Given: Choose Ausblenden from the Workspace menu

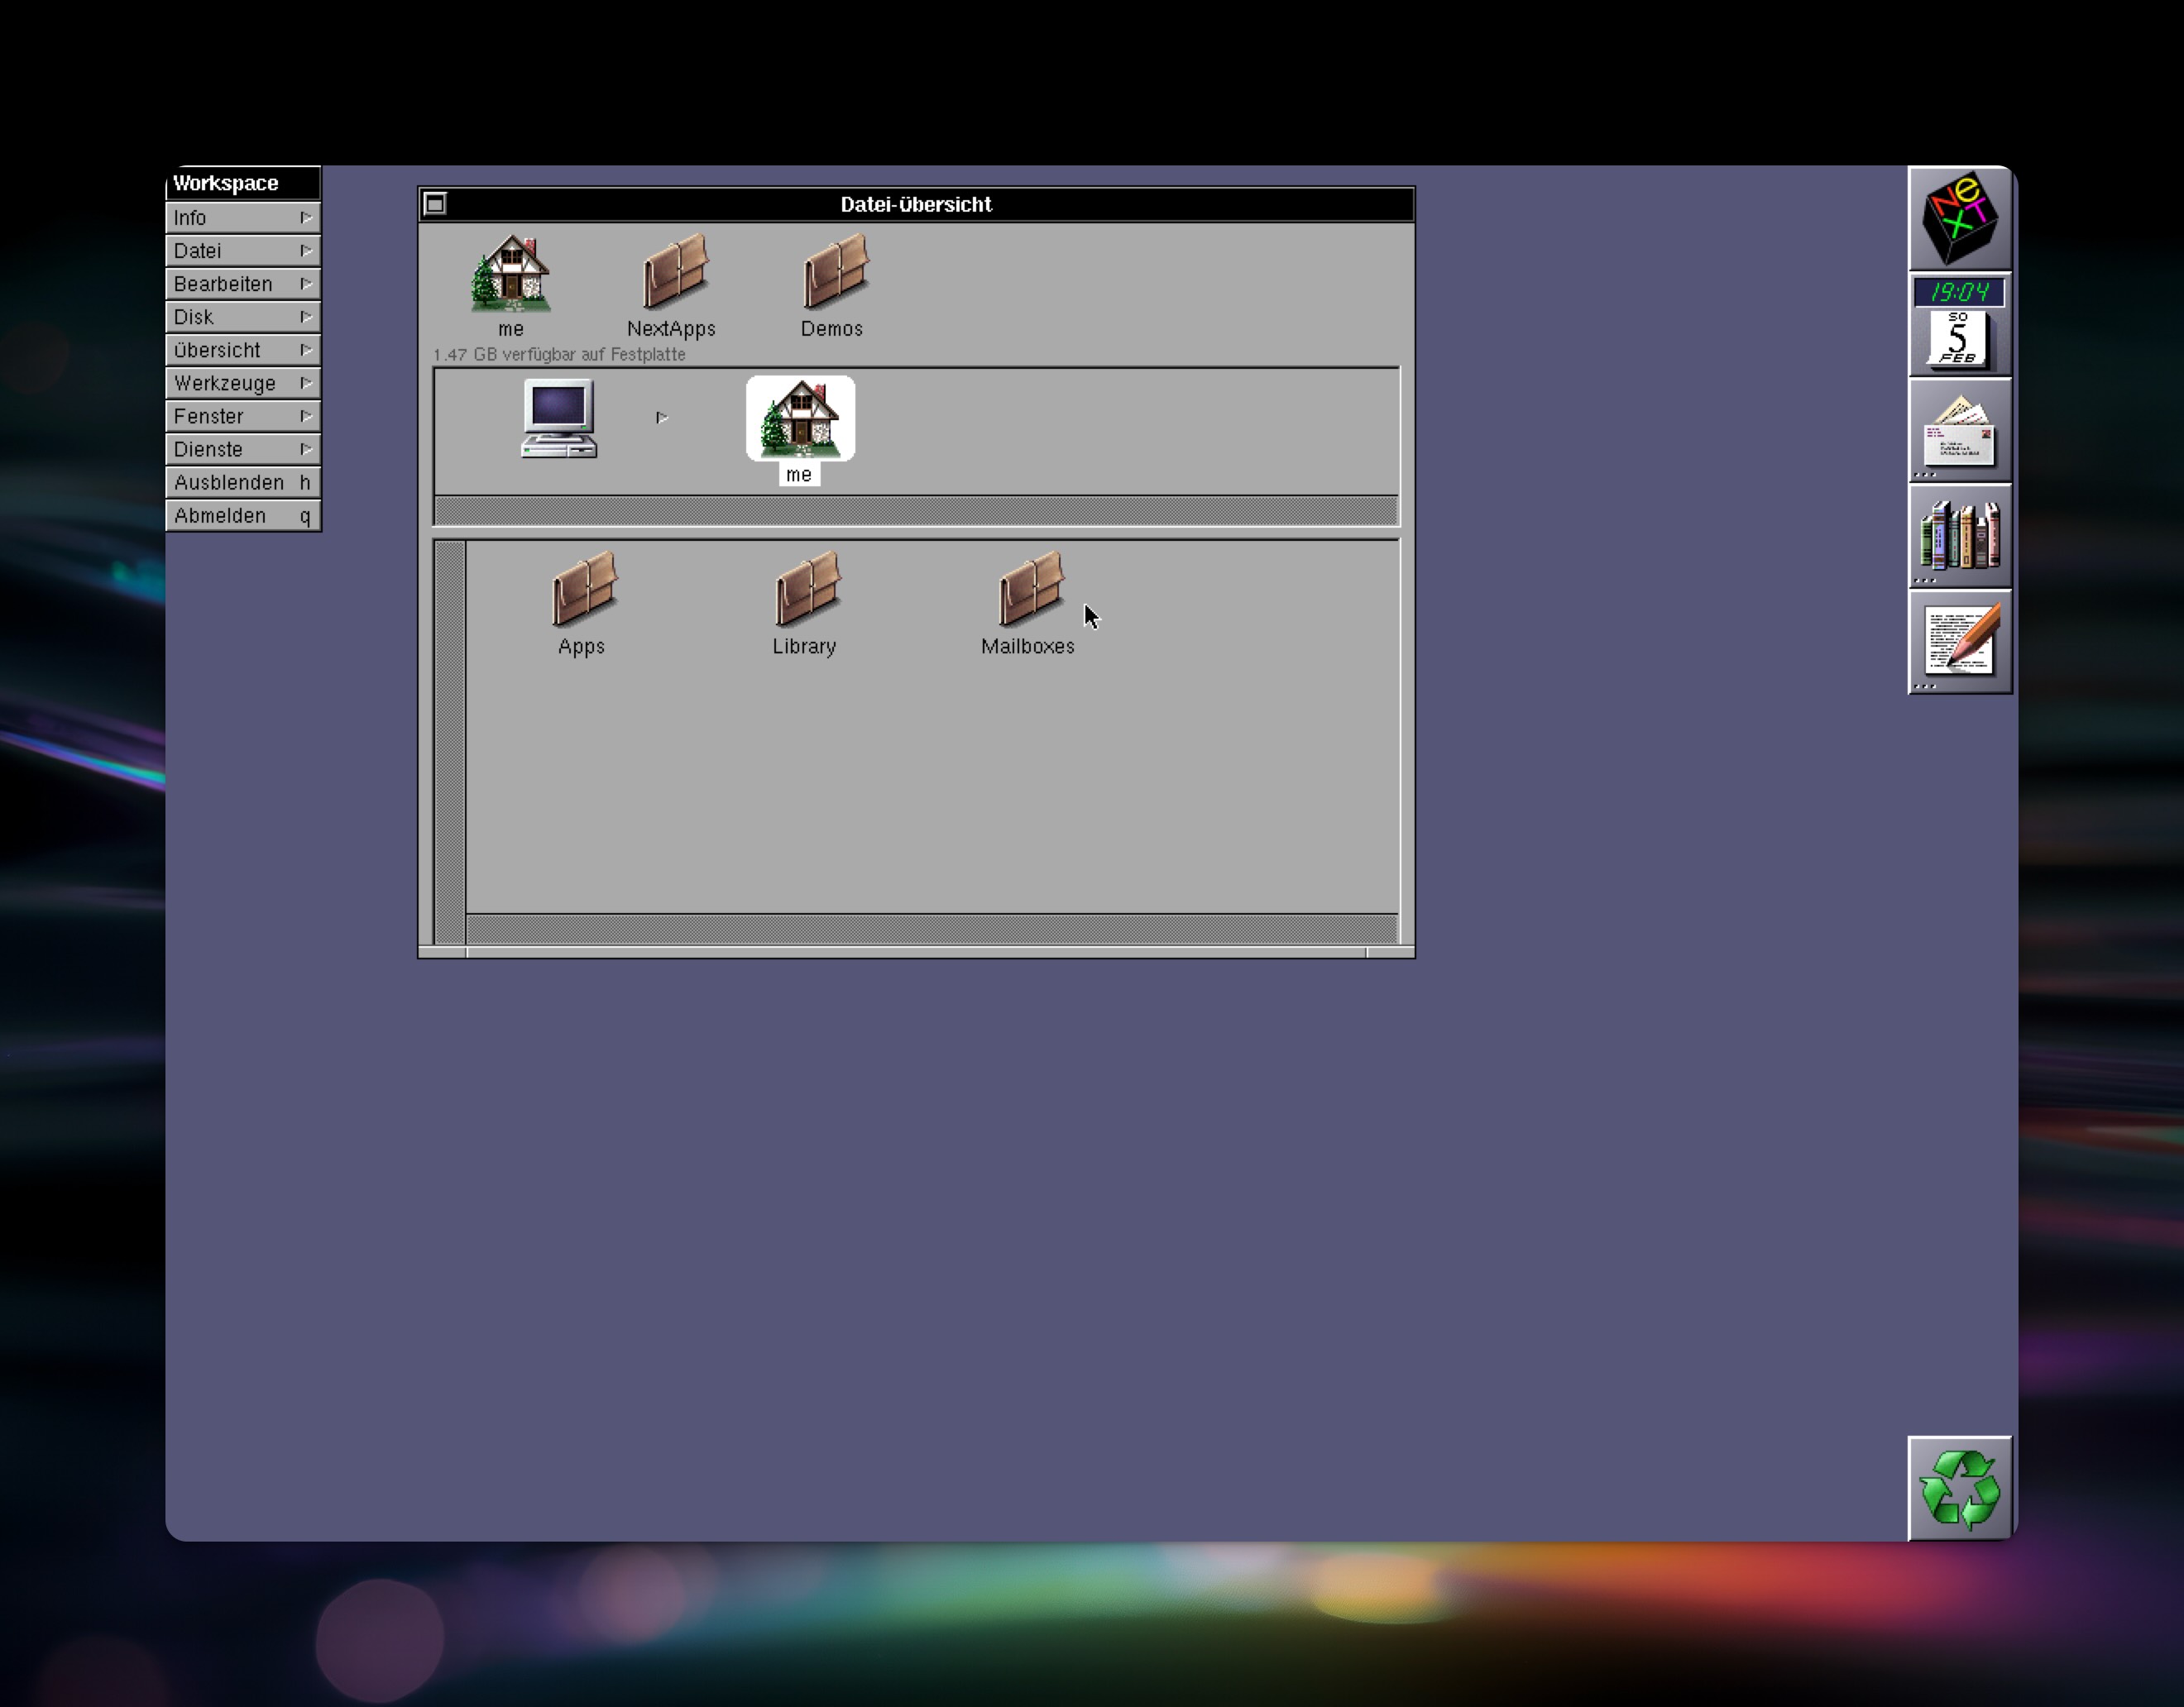Looking at the screenshot, I should pyautogui.click(x=243, y=482).
